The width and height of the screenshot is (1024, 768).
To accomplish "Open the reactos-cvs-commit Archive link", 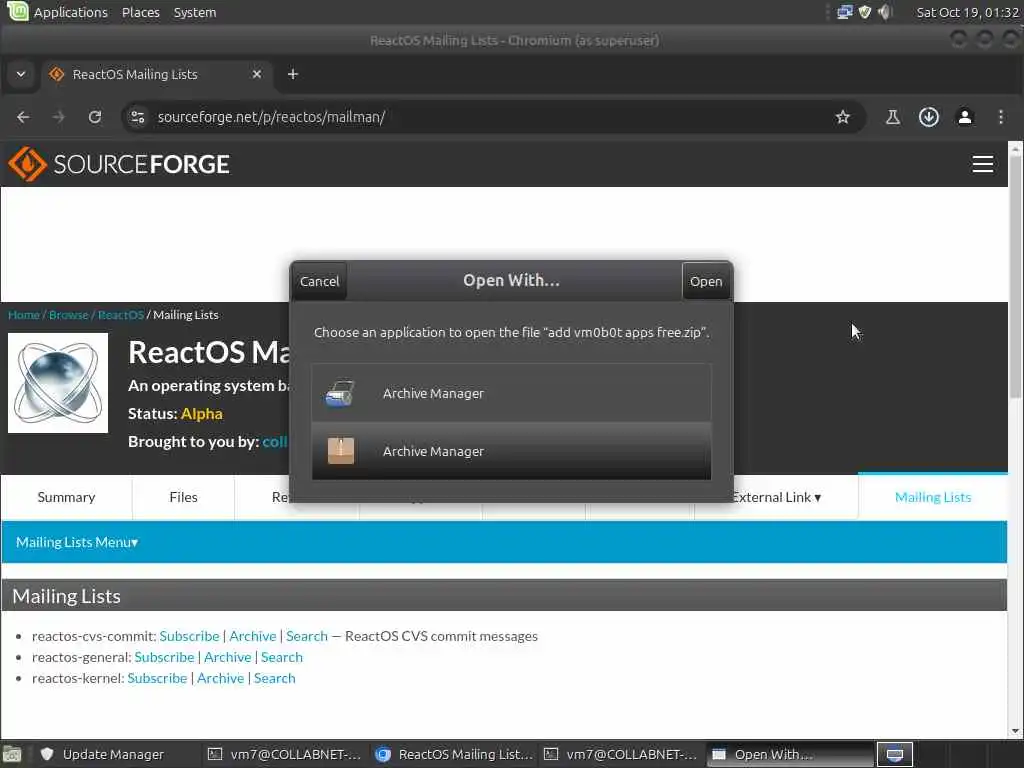I will pos(253,636).
